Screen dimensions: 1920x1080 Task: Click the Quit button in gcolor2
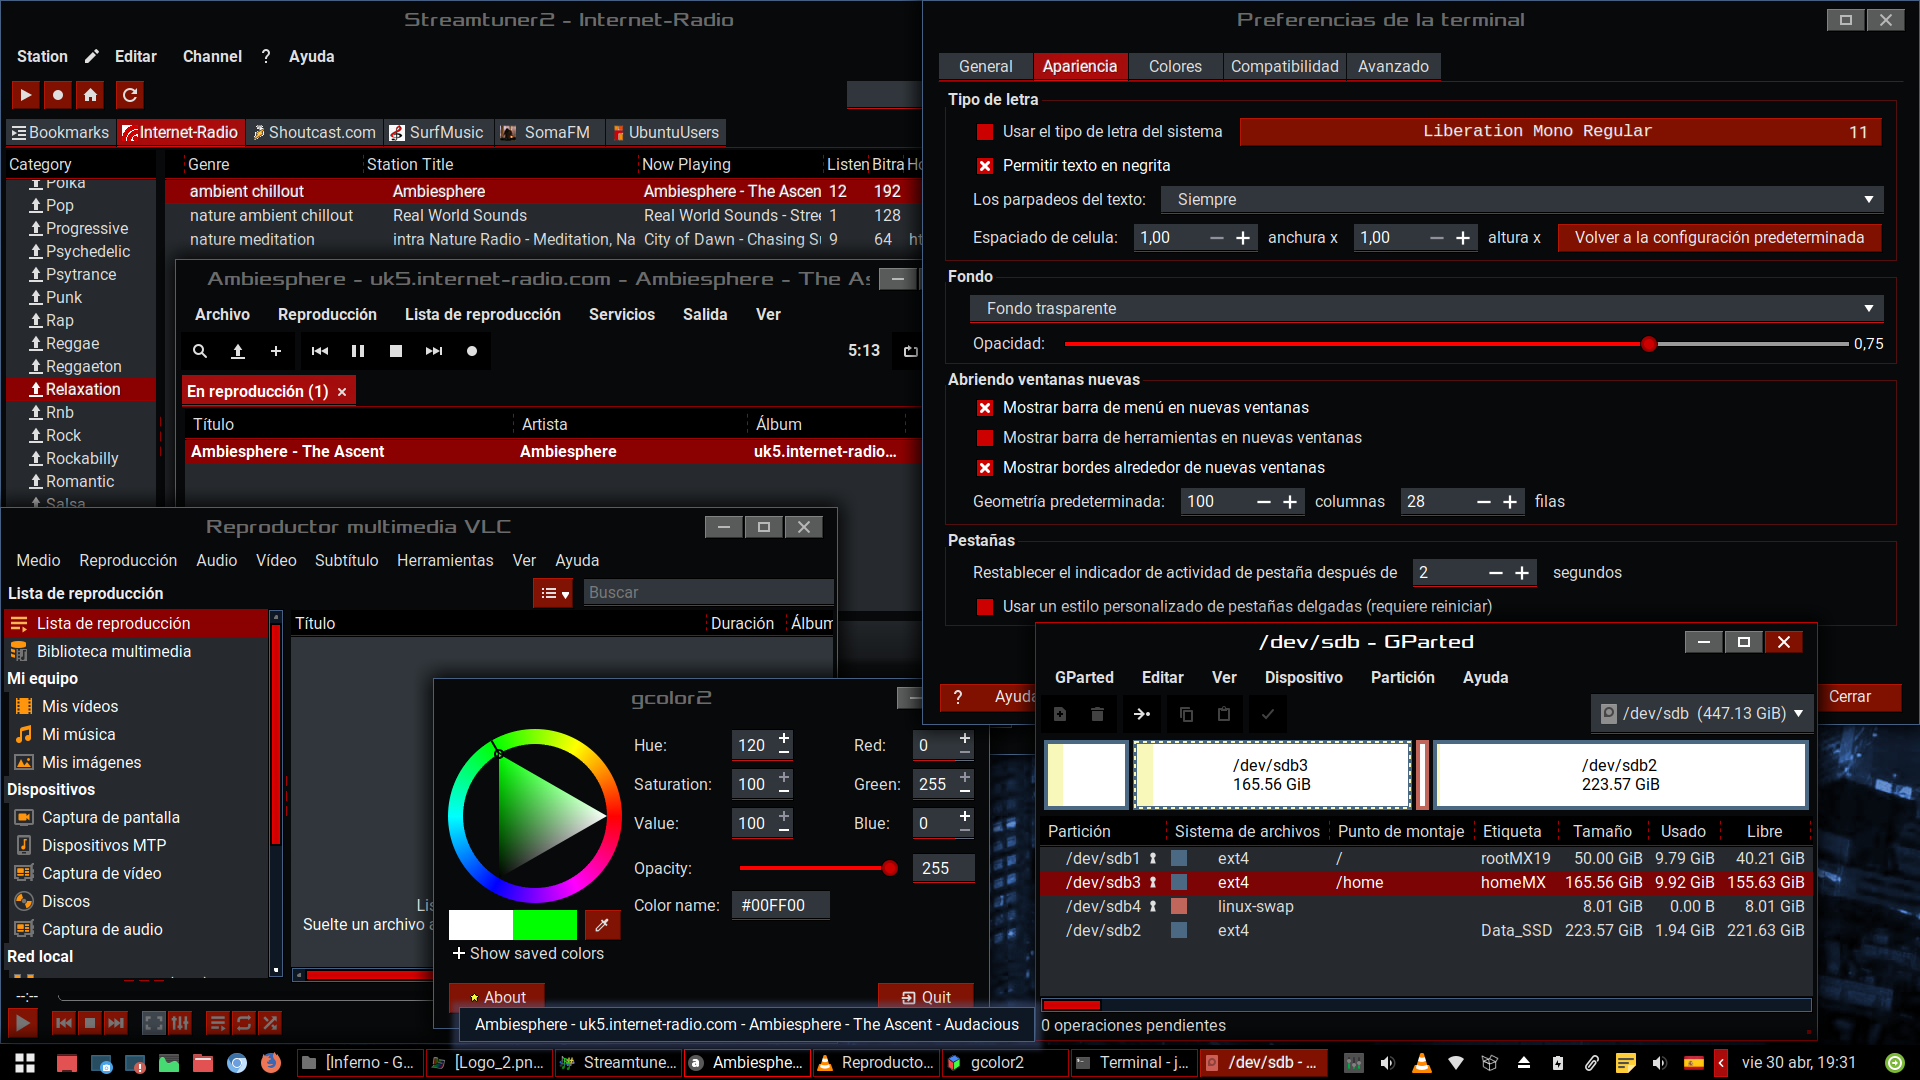click(926, 998)
